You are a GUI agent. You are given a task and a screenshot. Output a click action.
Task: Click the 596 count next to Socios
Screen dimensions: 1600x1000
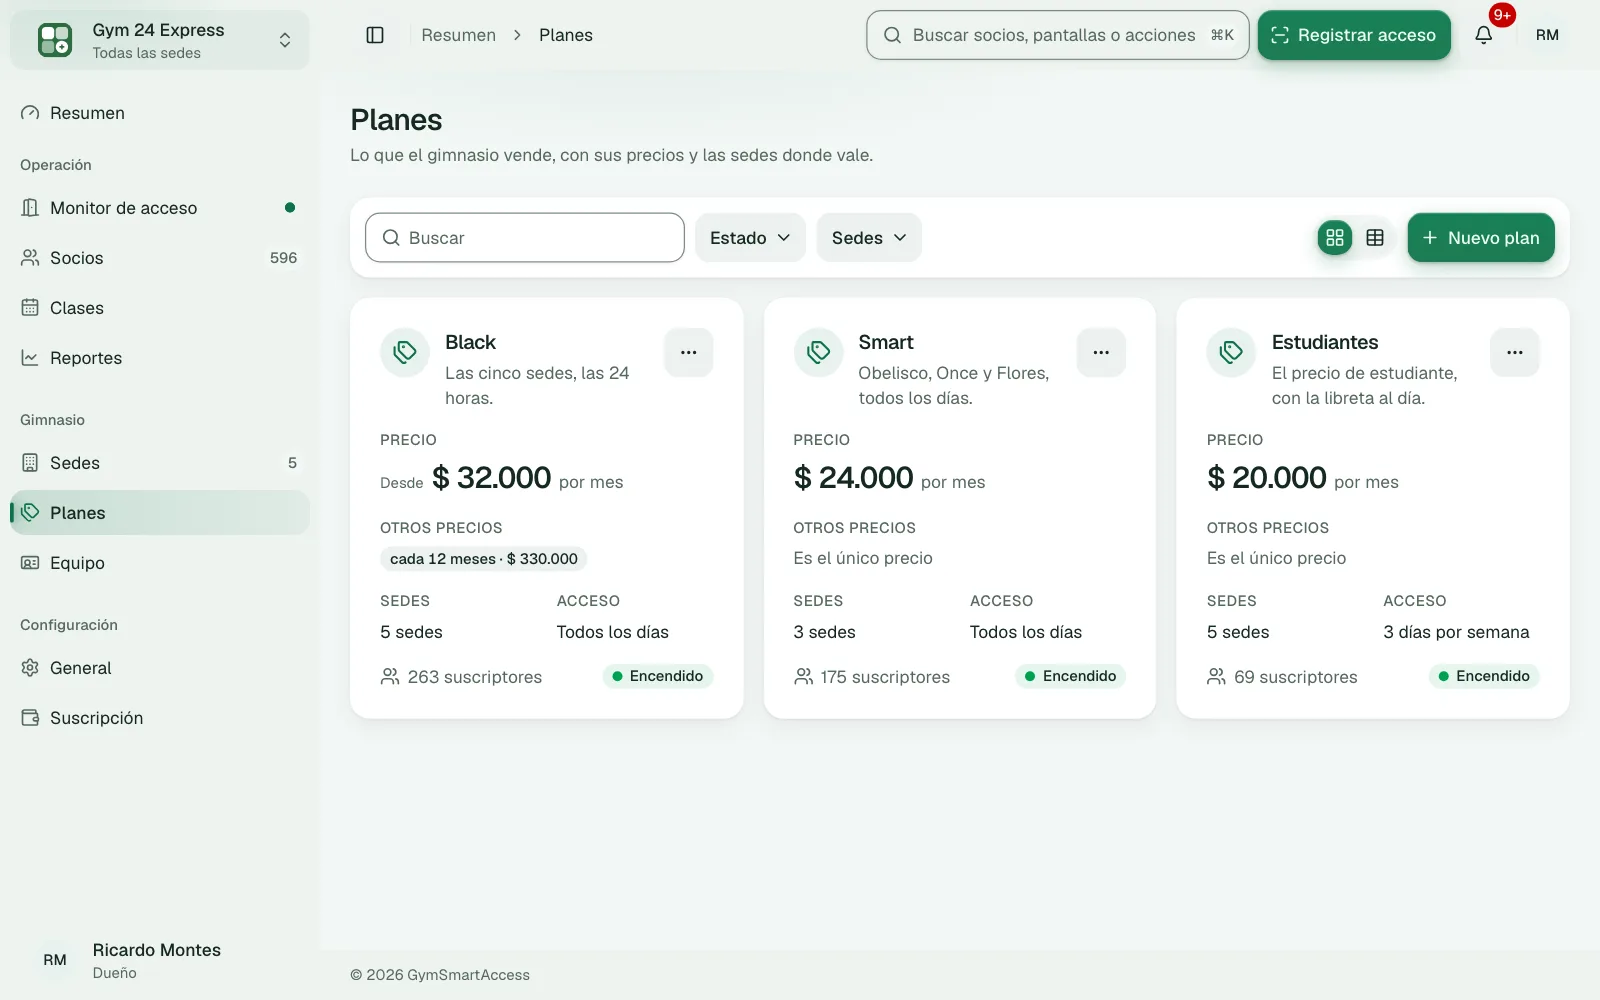coord(283,258)
